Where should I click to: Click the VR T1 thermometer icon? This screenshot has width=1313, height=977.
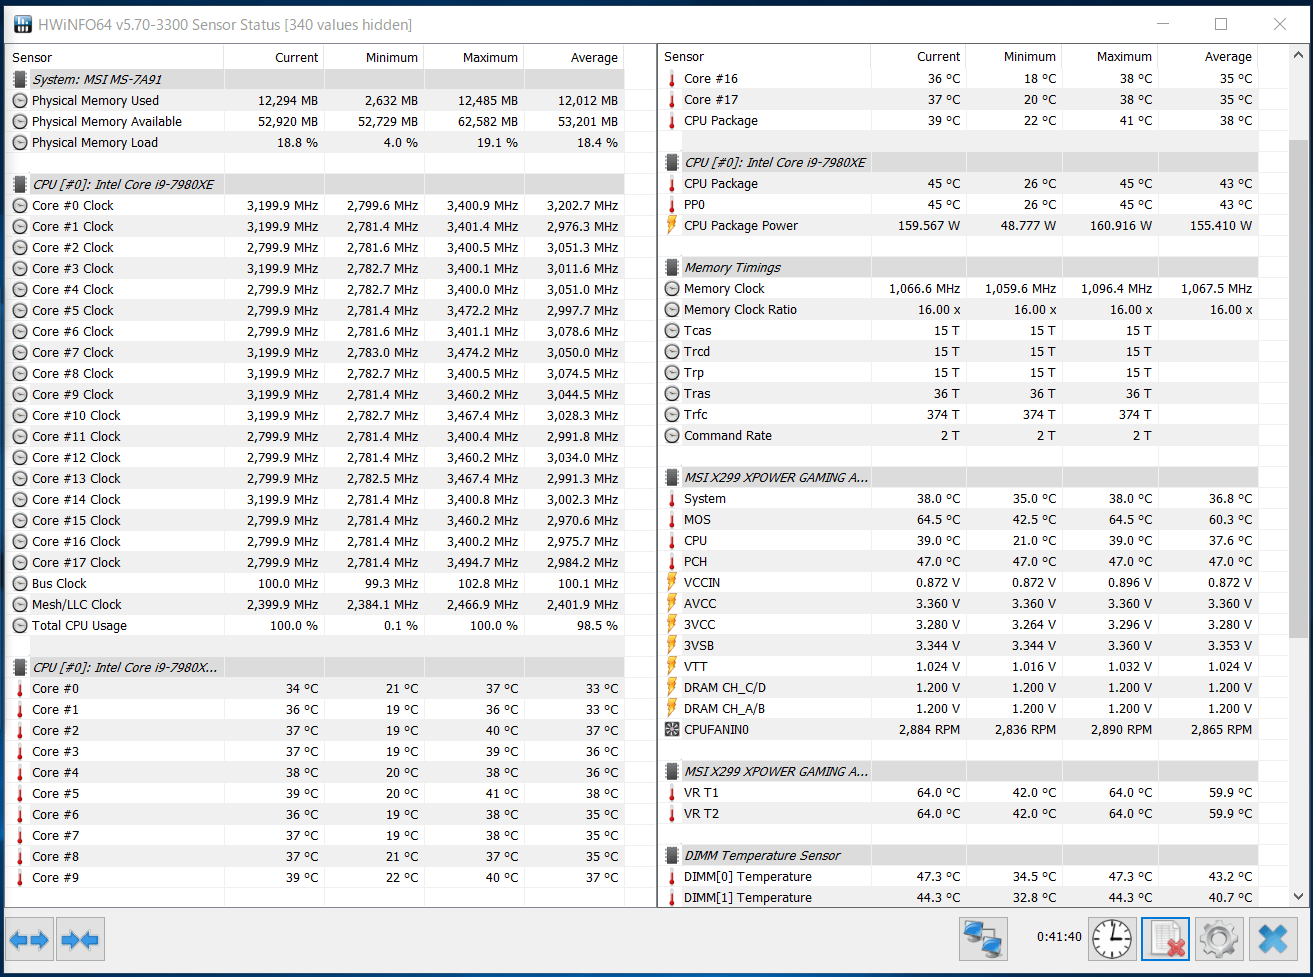pyautogui.click(x=672, y=792)
